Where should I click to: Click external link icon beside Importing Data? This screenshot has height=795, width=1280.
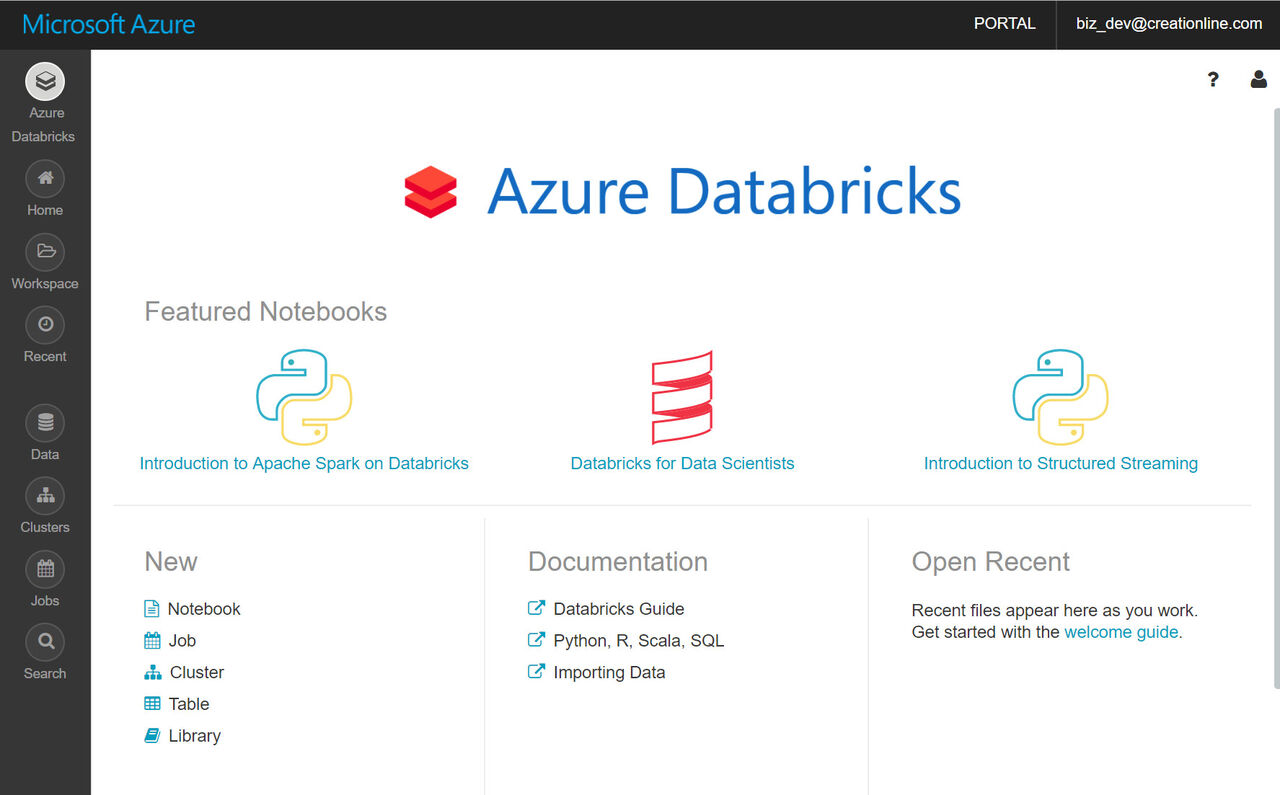[537, 672]
